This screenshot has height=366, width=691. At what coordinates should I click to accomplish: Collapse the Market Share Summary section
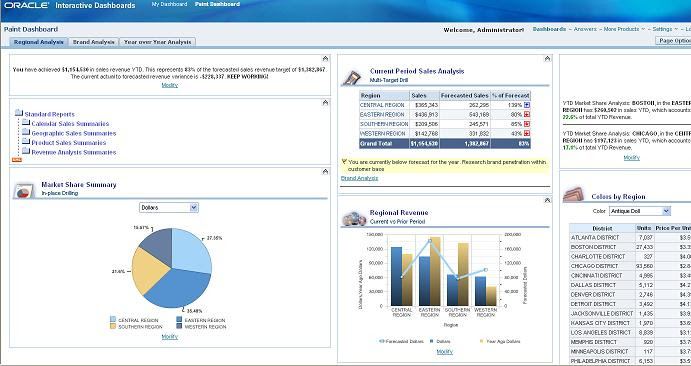pyautogui.click(x=325, y=171)
